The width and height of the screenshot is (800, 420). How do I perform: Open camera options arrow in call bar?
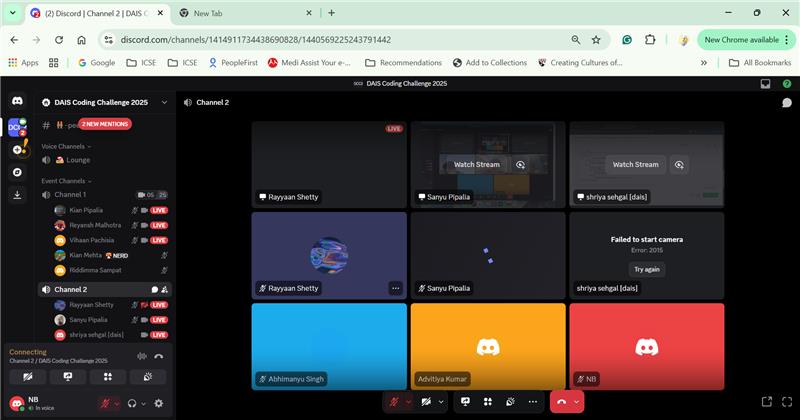[441, 402]
